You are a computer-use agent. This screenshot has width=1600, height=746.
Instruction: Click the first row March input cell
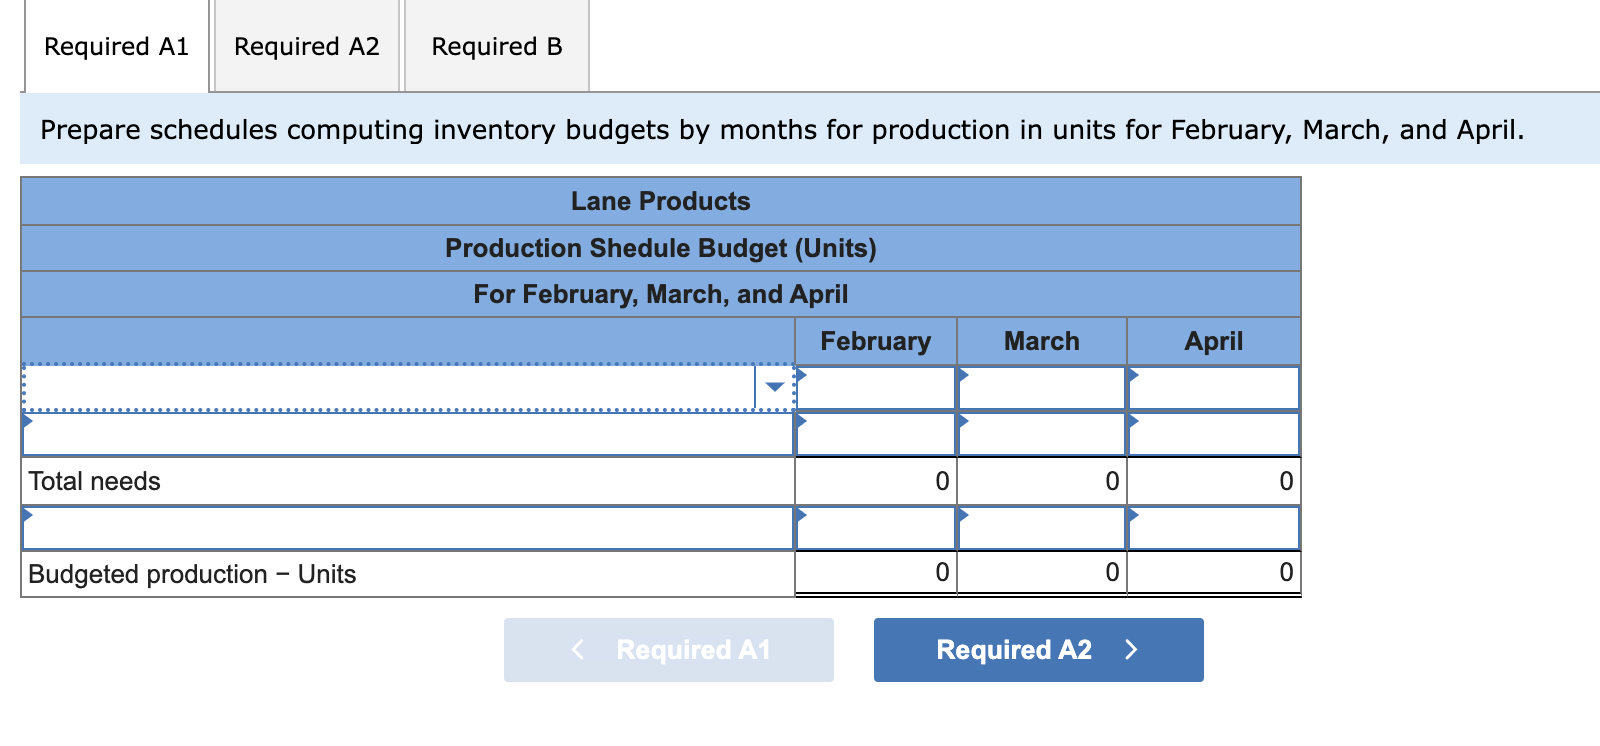[1042, 388]
